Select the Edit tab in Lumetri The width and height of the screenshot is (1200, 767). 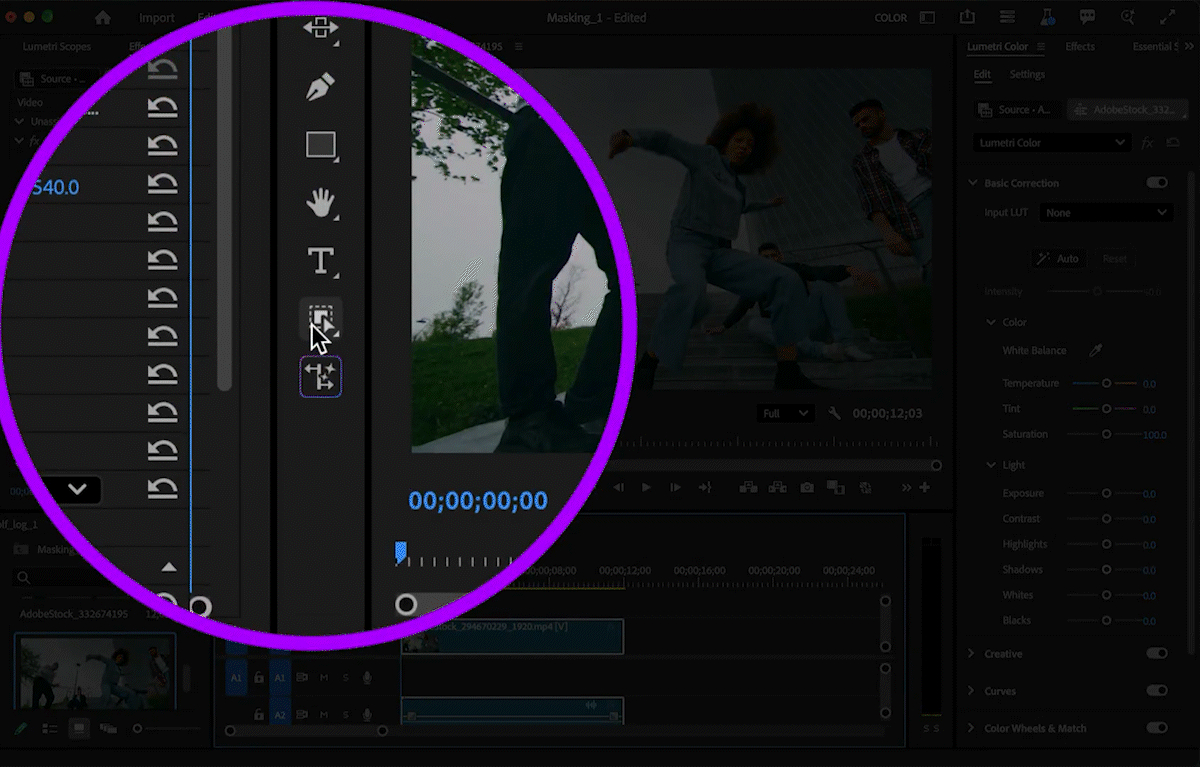click(982, 75)
